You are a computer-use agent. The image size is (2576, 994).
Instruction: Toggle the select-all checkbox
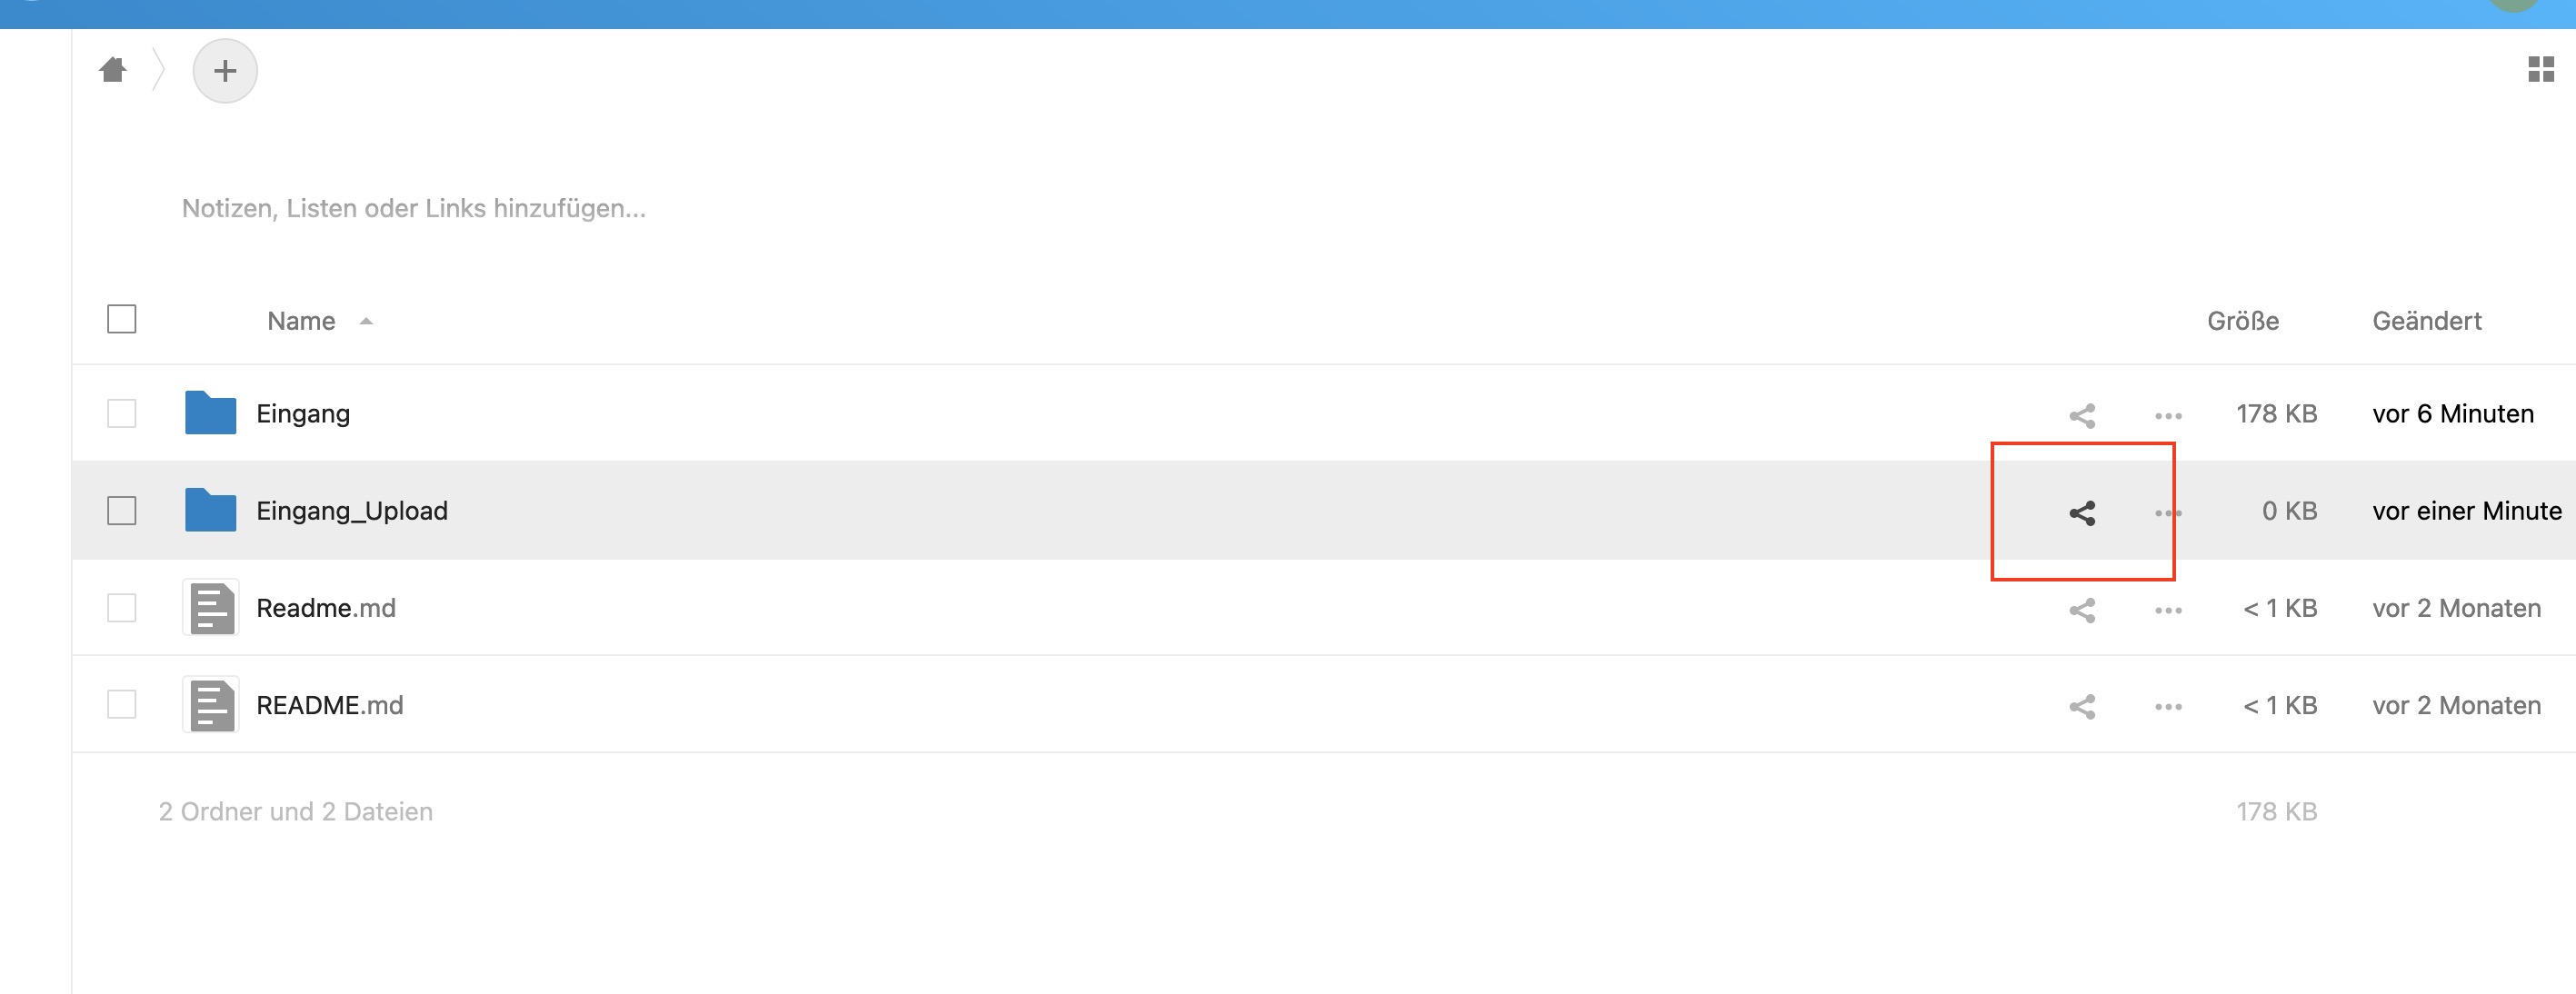click(122, 319)
